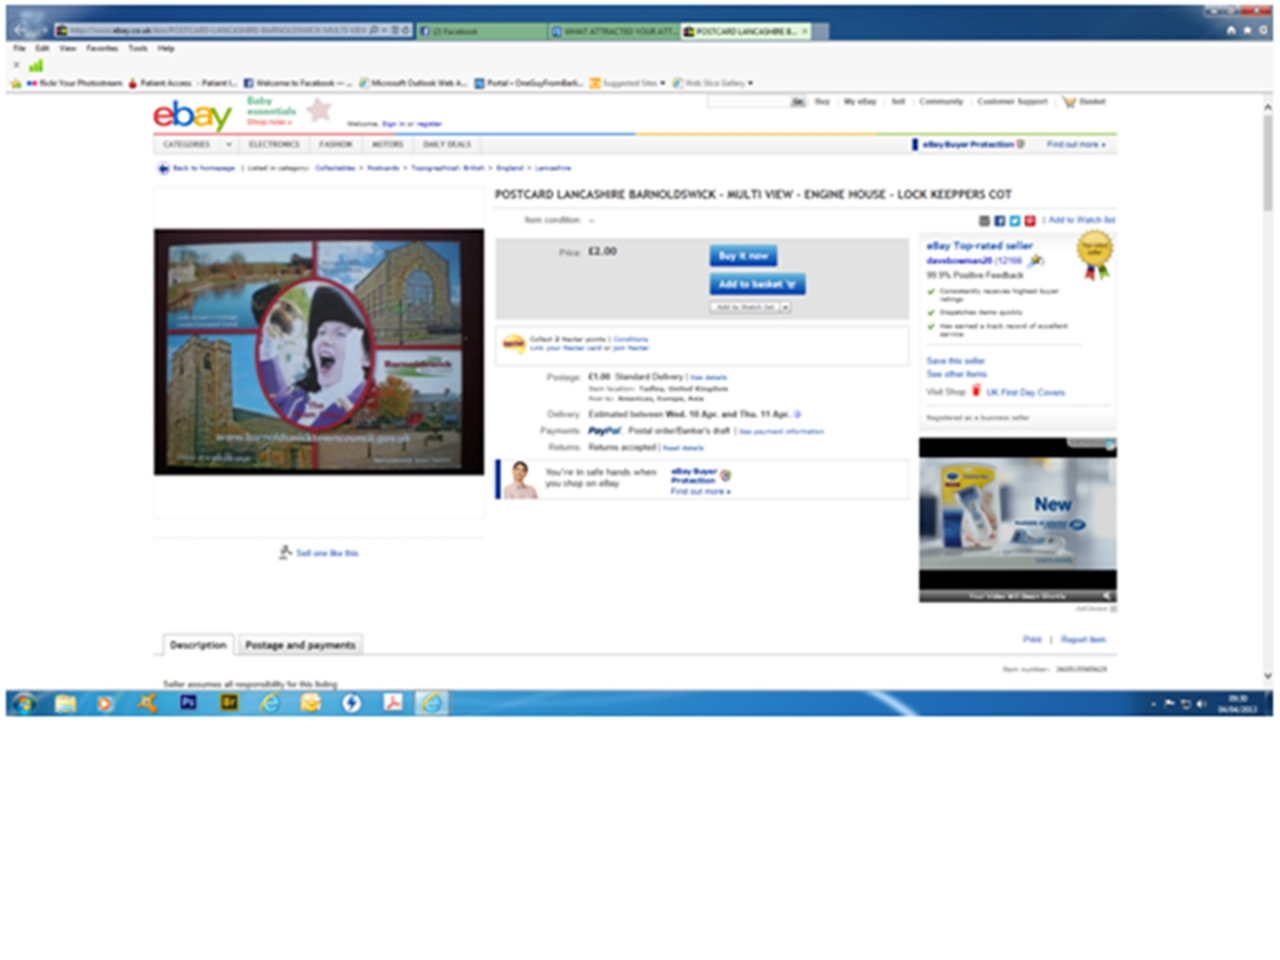Expand the Suggested Sites favorites dropdown
This screenshot has height=960, width=1280.
click(x=662, y=83)
